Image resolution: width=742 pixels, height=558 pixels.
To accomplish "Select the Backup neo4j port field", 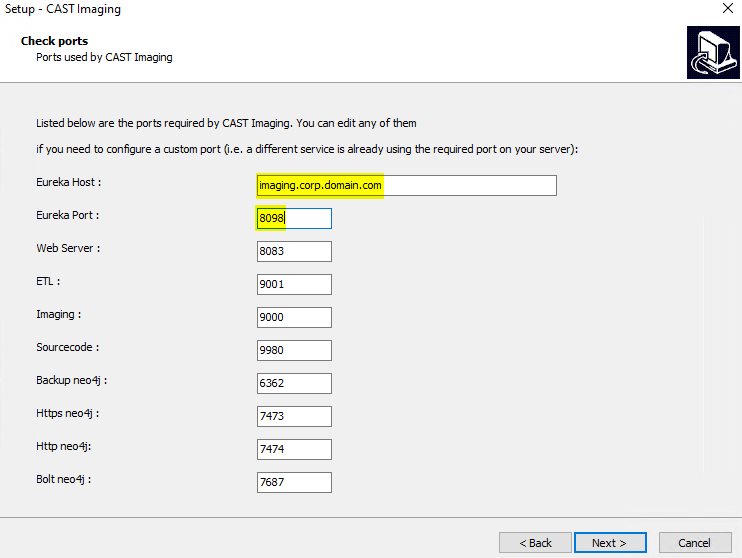I will click(x=294, y=383).
